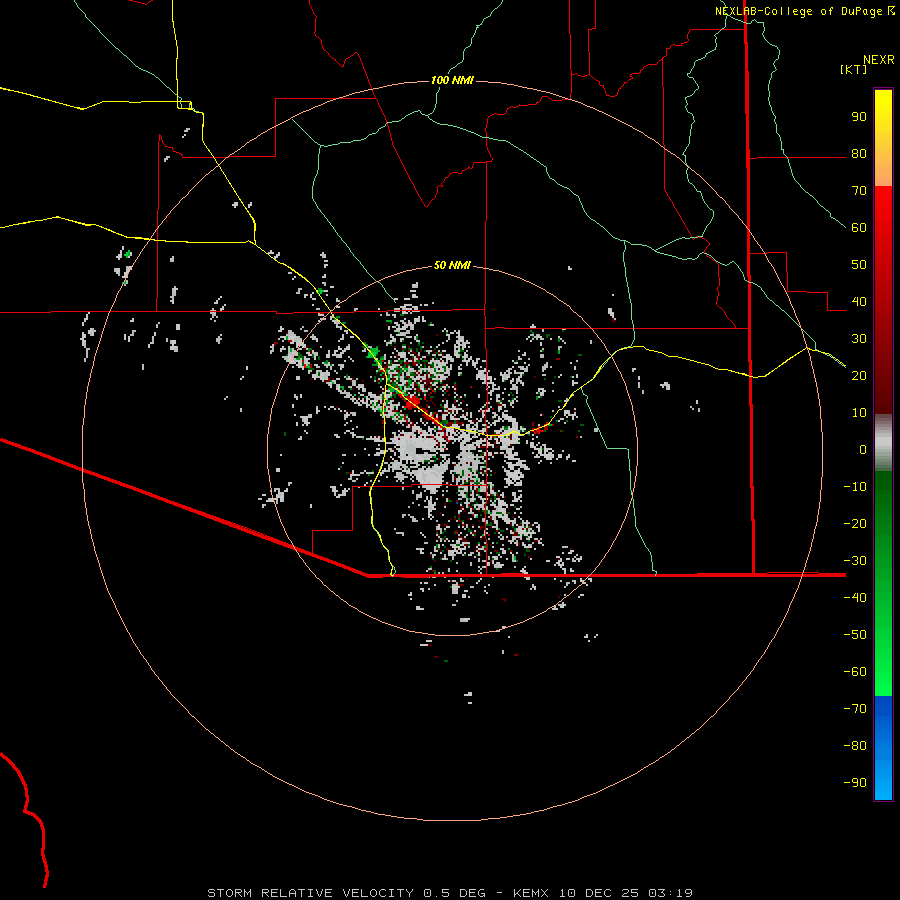This screenshot has height=900, width=900.
Task: Click the -30 knot scale label
Action: click(x=855, y=561)
